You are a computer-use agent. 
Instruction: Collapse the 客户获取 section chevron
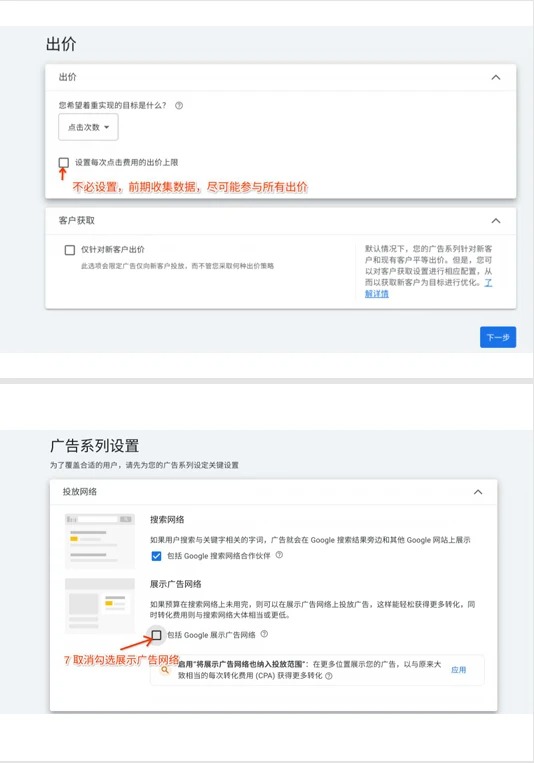point(496,221)
